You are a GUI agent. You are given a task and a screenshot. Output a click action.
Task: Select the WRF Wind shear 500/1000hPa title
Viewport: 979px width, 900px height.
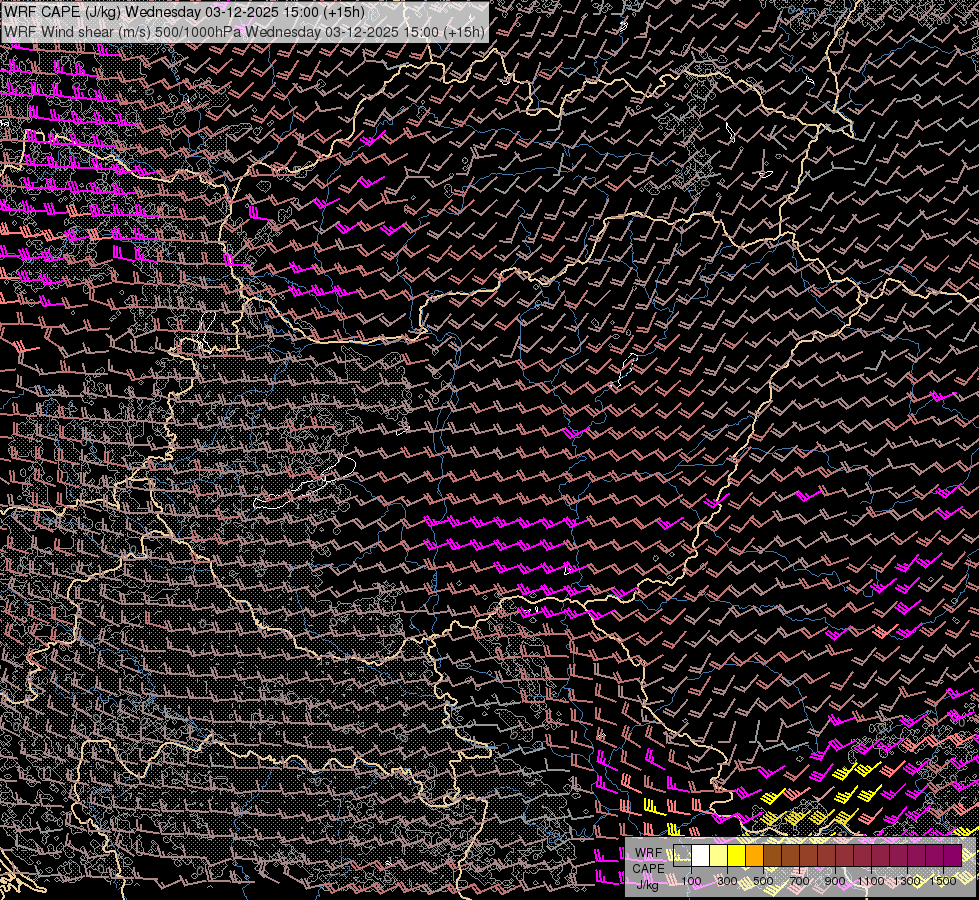tap(244, 31)
